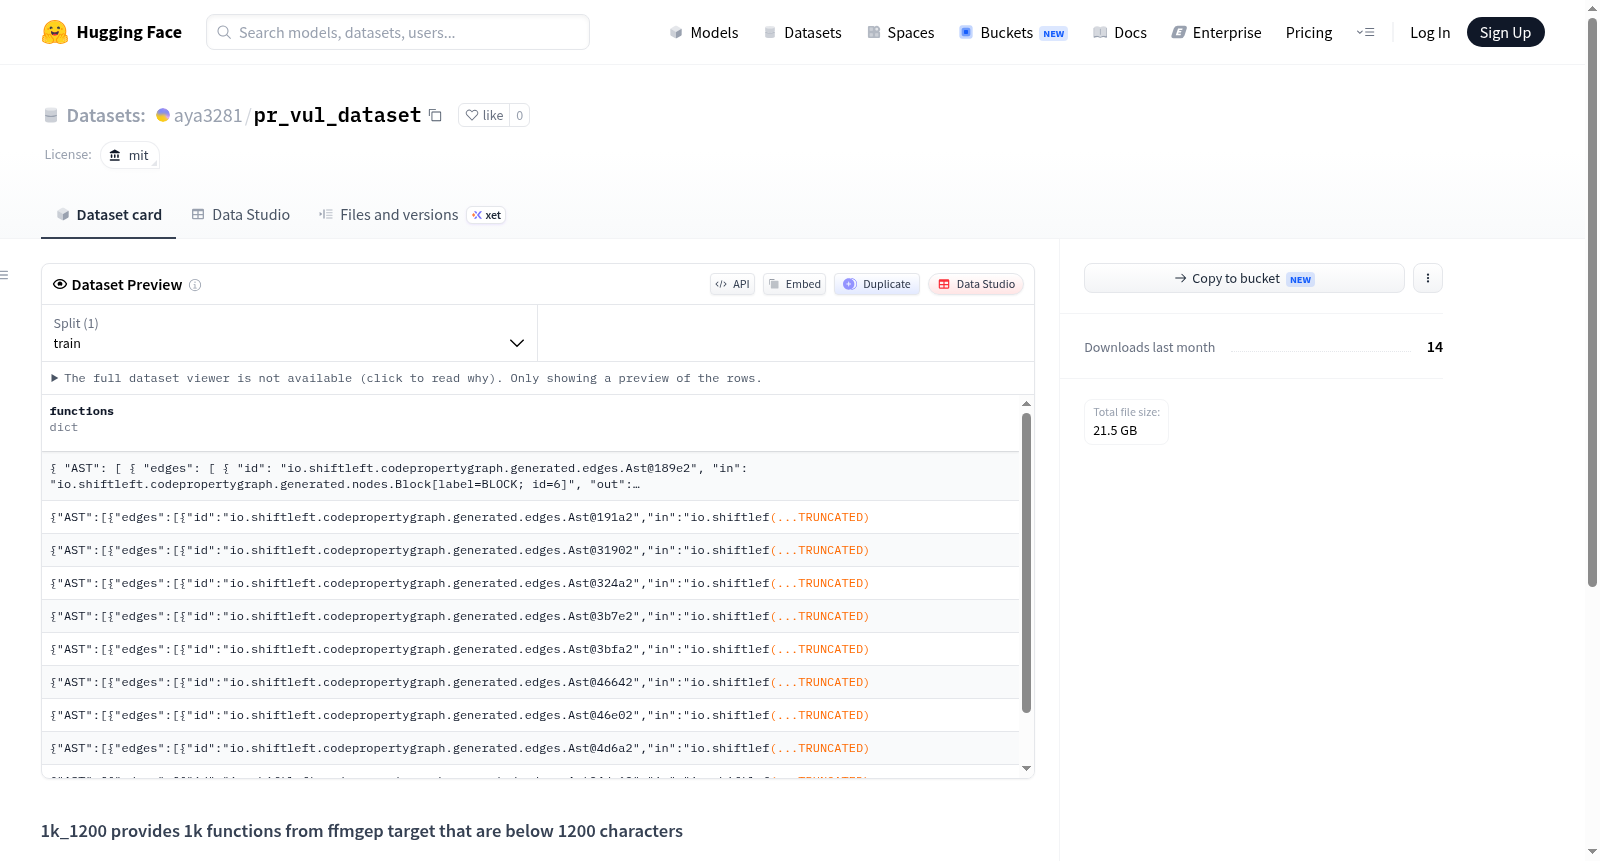Click the mit license bank icon
Image resolution: width=1600 pixels, height=861 pixels.
pyautogui.click(x=115, y=155)
